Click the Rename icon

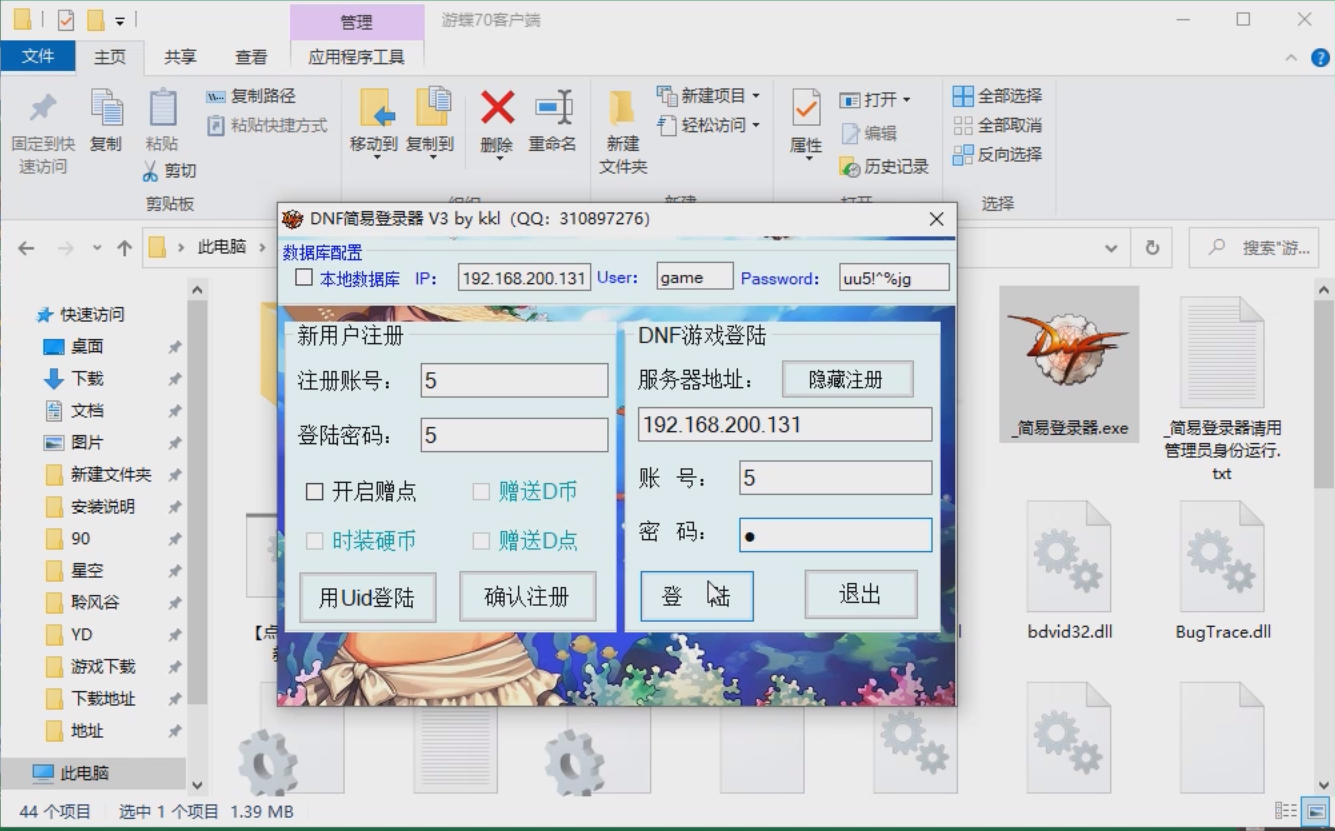553,107
